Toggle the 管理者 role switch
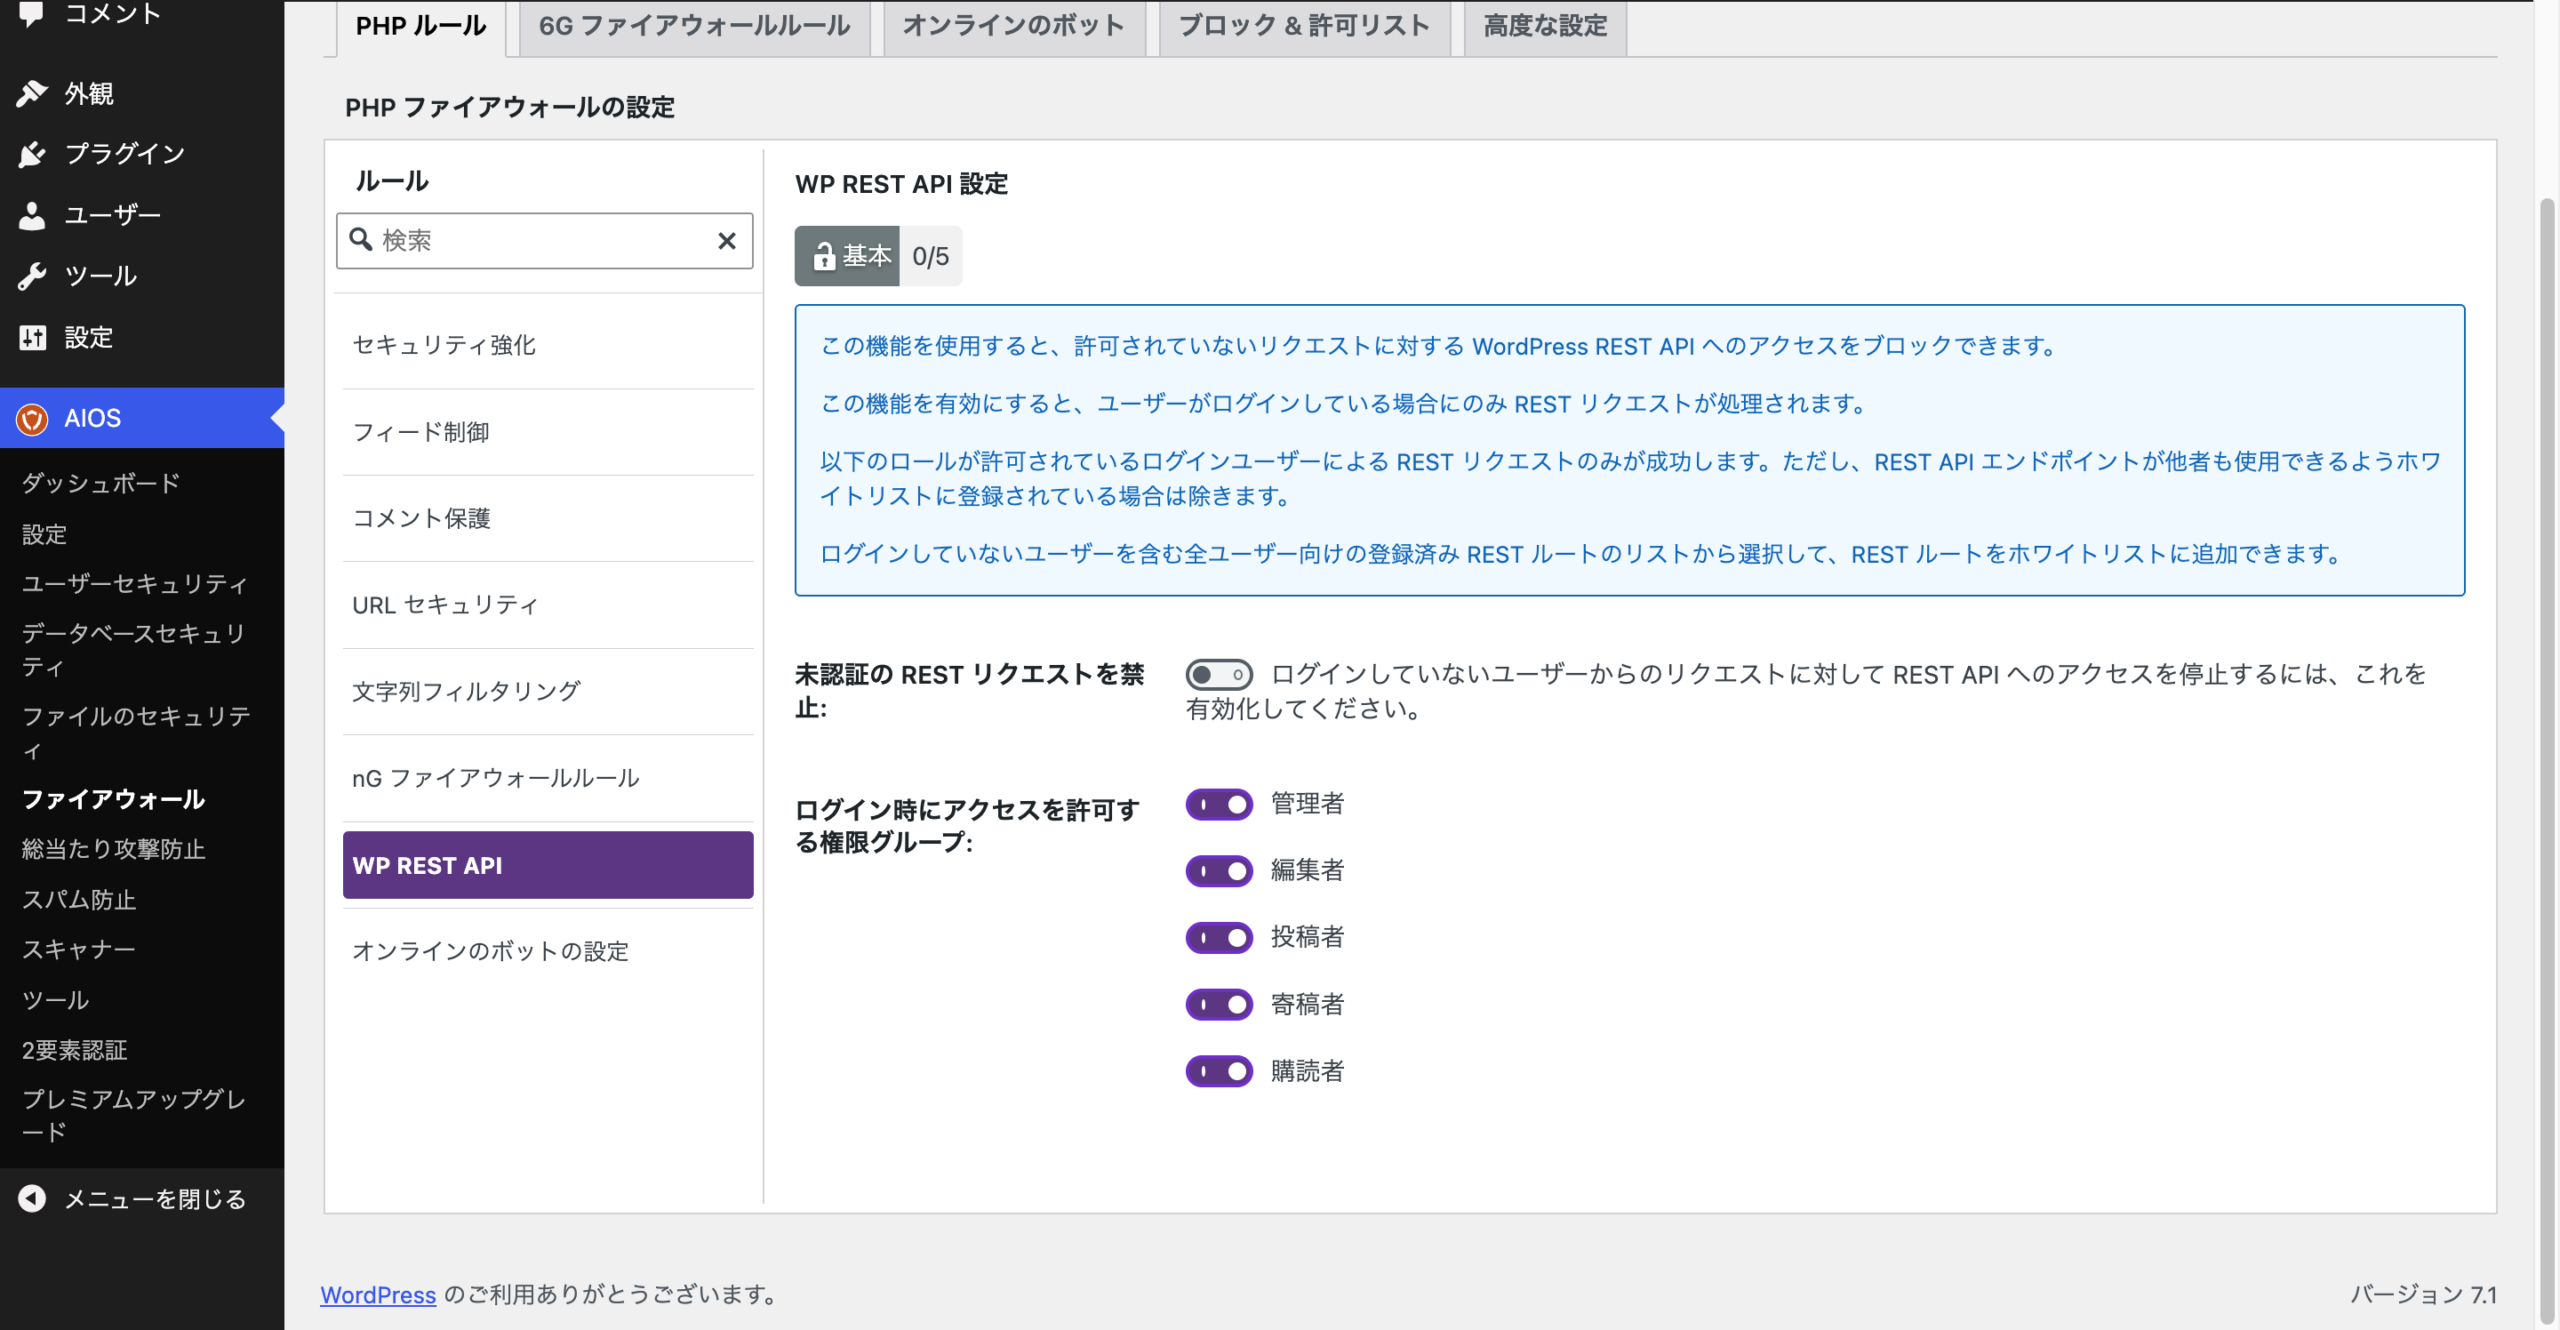Viewport: 2560px width, 1330px height. pyautogui.click(x=1218, y=804)
